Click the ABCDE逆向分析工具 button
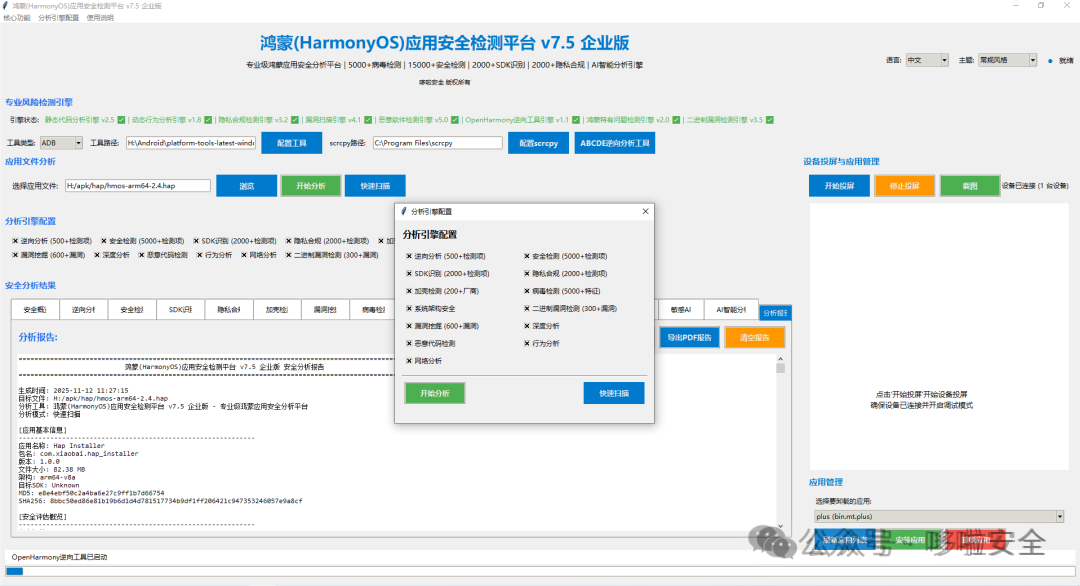1080x586 pixels. point(614,143)
